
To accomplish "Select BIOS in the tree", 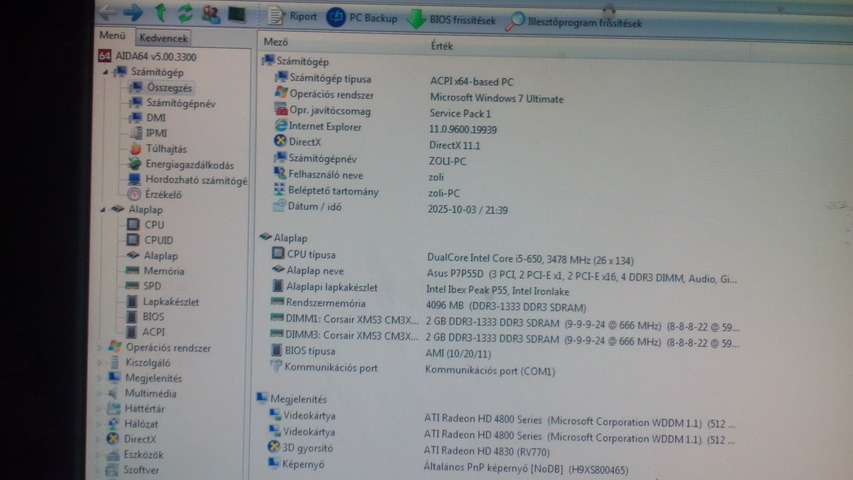I will (153, 316).
